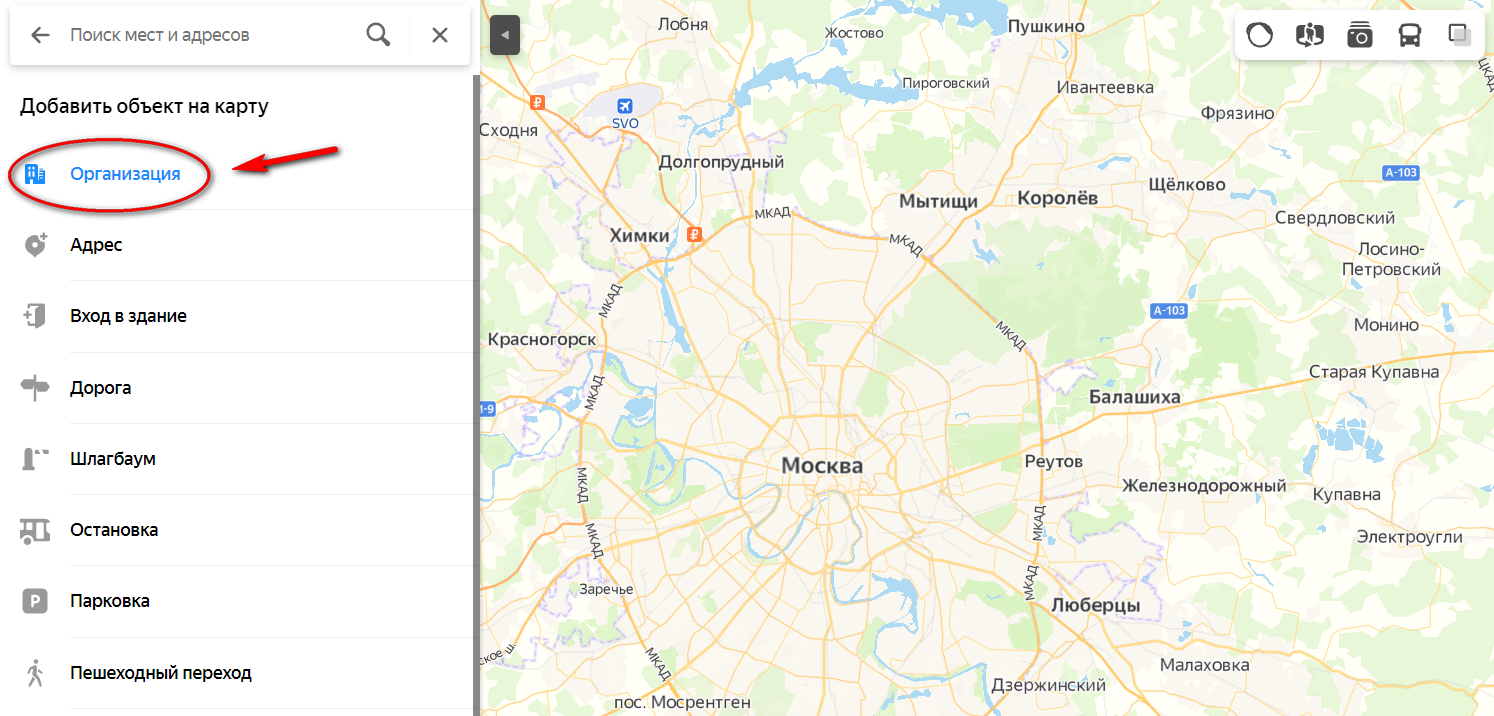Click the back arrow in search bar
1494x716 pixels.
click(40, 35)
